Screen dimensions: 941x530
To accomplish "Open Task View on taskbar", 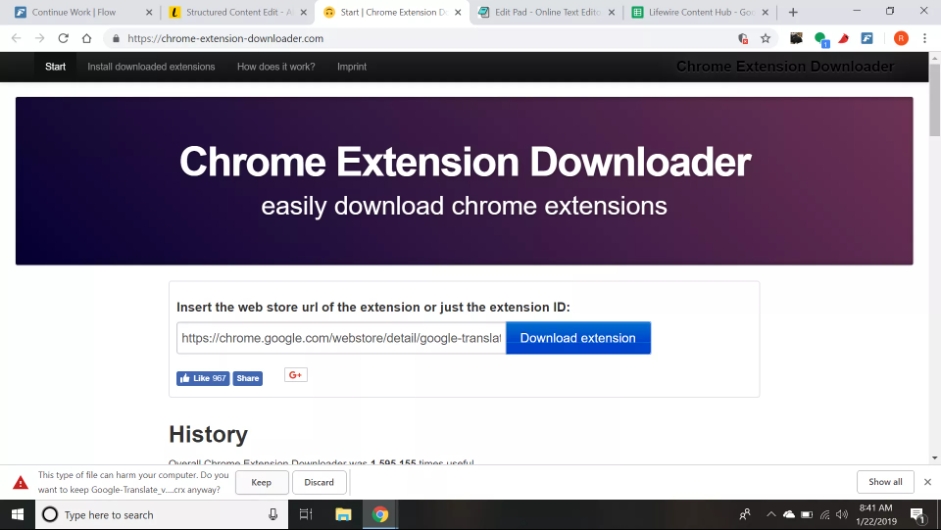I will coord(305,514).
